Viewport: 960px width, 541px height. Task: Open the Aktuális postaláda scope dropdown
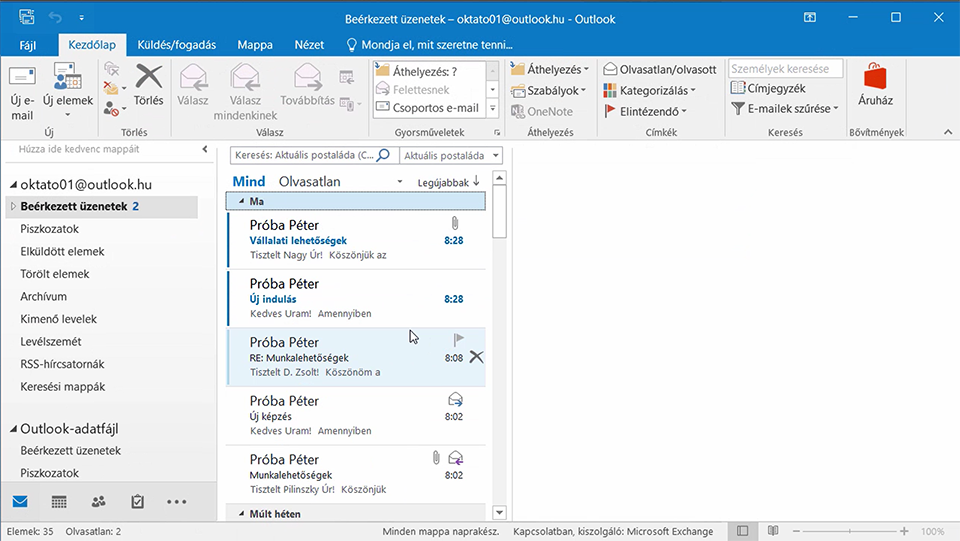coord(451,155)
